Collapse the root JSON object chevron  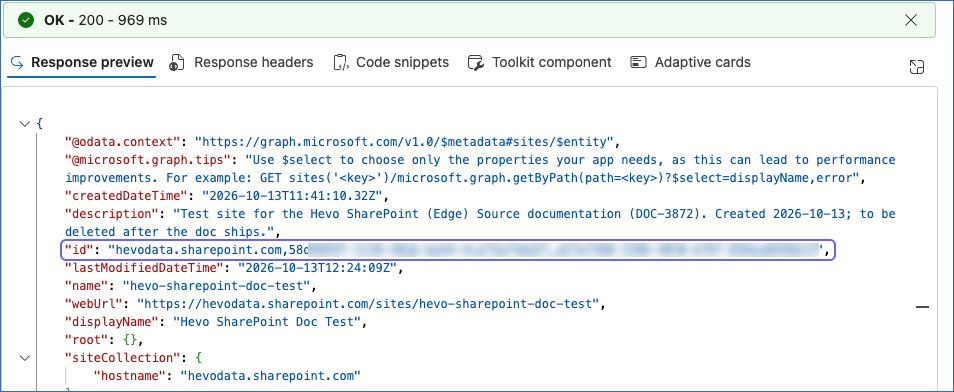[25, 124]
